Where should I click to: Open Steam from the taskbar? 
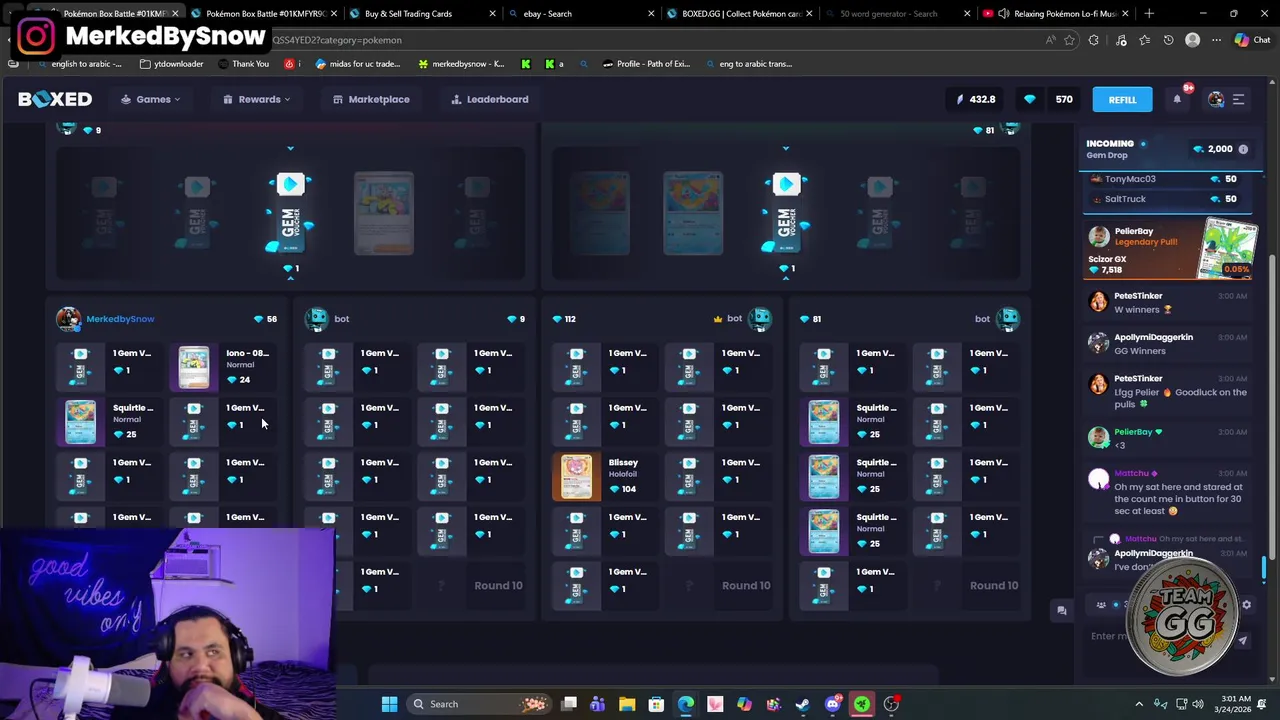(x=803, y=704)
